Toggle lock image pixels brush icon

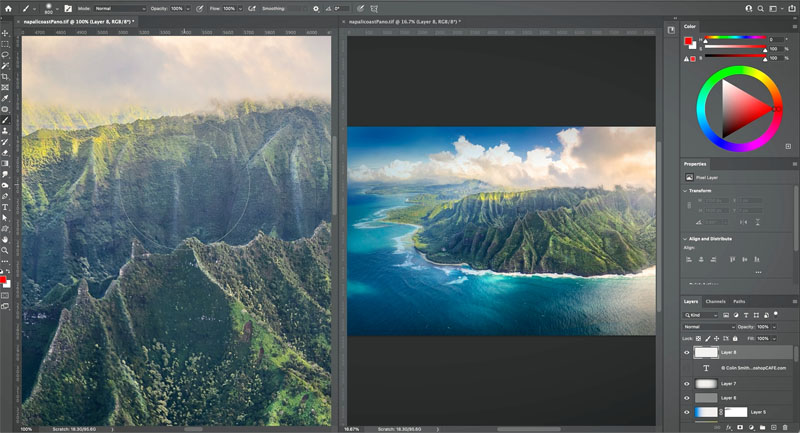708,339
